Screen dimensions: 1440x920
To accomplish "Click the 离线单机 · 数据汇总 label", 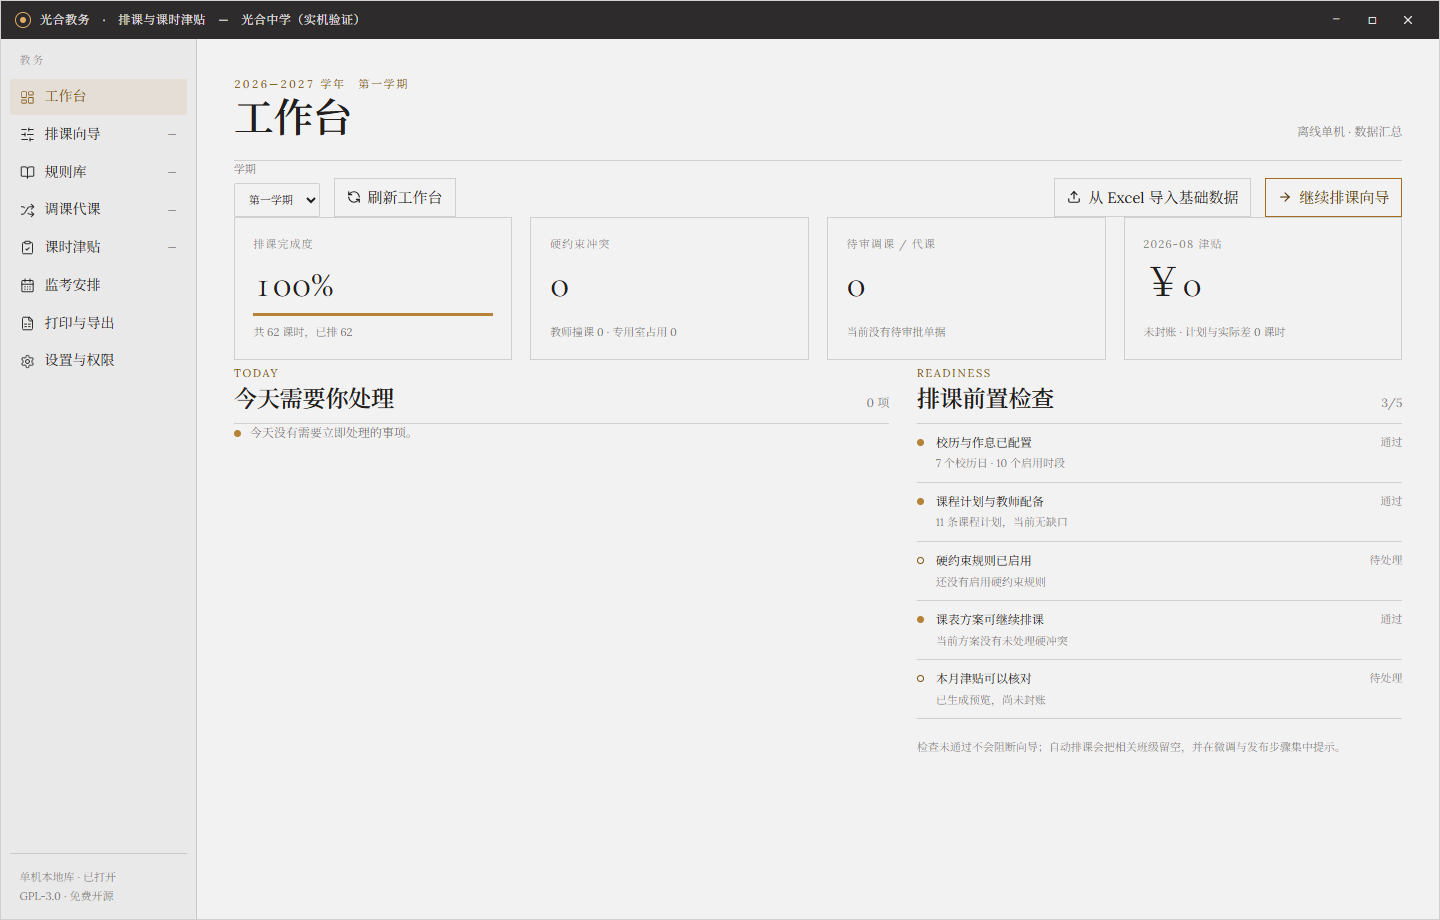I will 1349,132.
